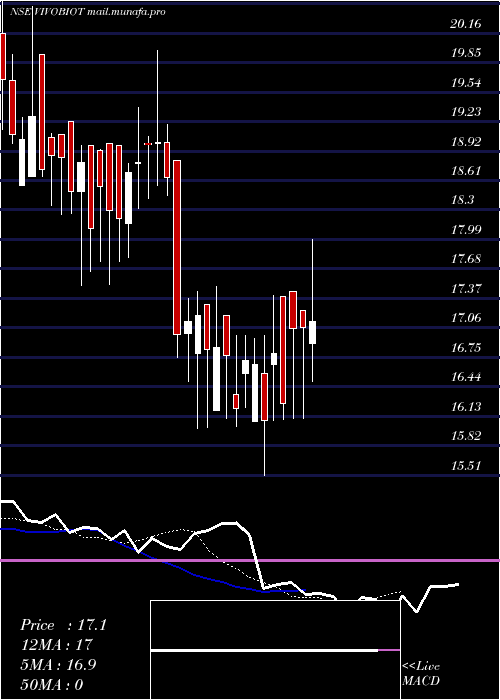
Task: Click the 50MA : 0 readout
Action: coord(52,684)
